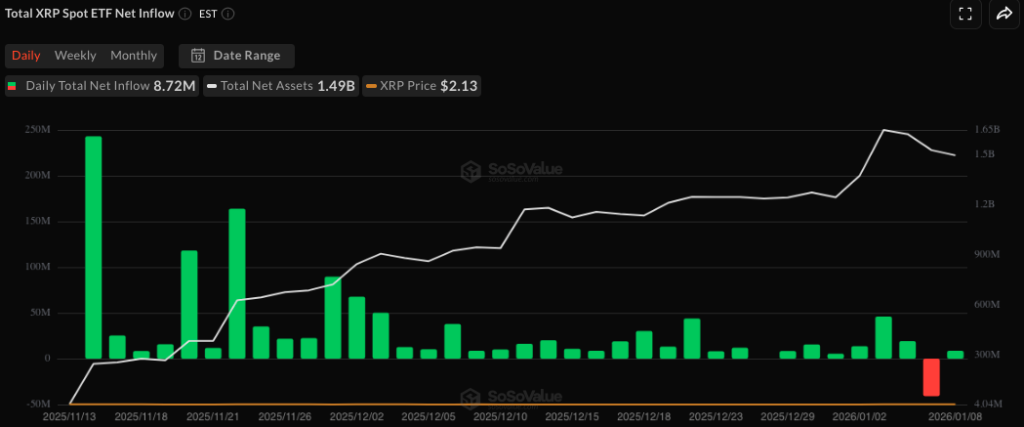The height and width of the screenshot is (427, 1024).
Task: Open the chart in fullscreen mode
Action: (965, 14)
